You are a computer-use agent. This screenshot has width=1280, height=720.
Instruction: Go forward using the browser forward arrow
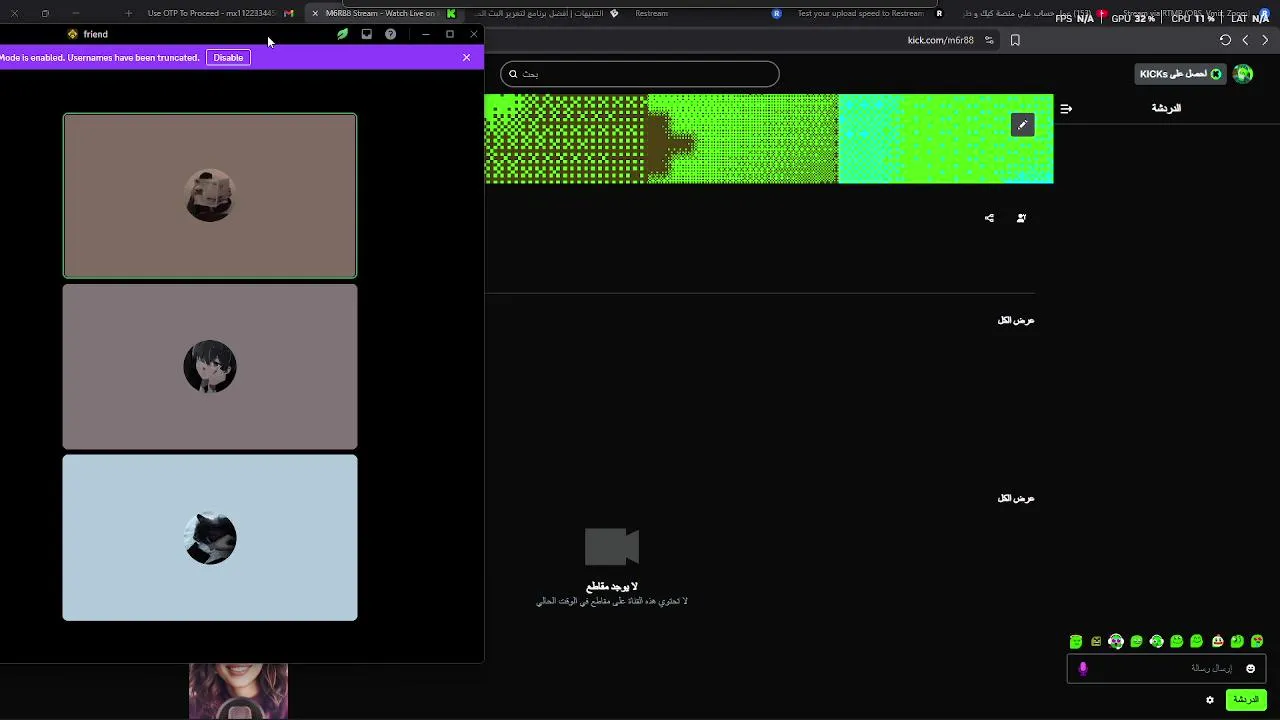[1265, 40]
